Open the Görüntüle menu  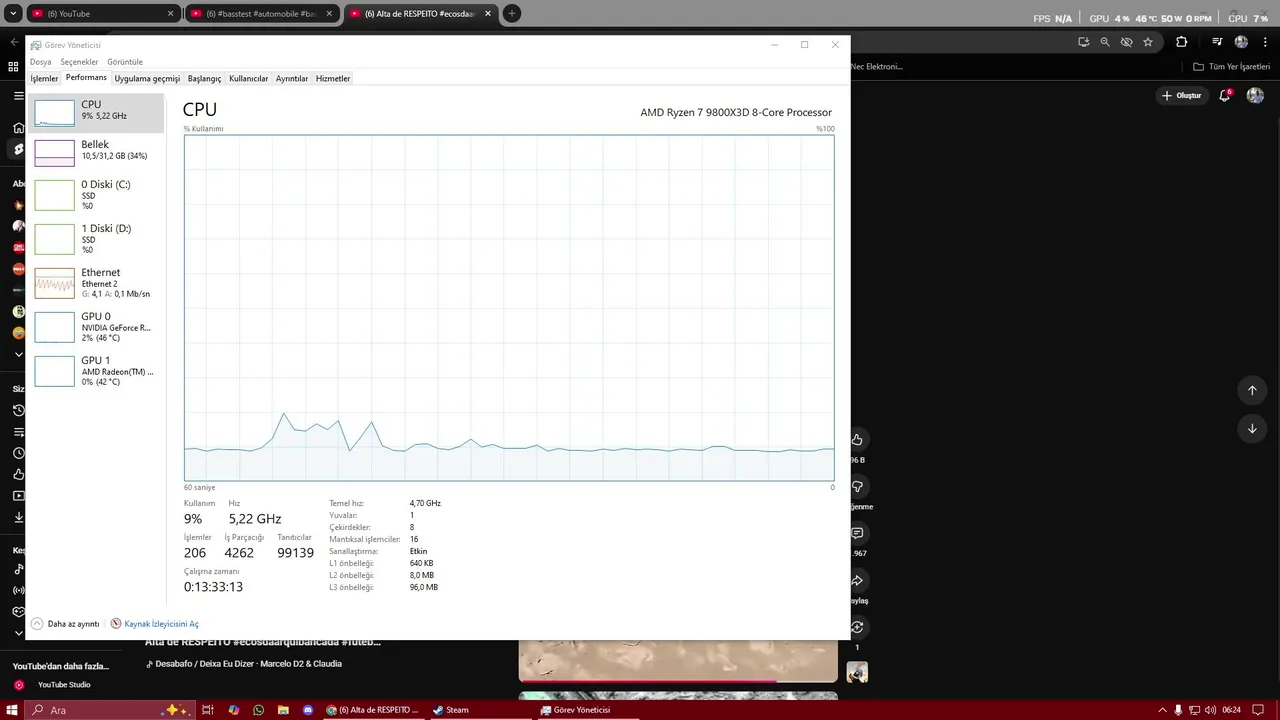(x=125, y=62)
